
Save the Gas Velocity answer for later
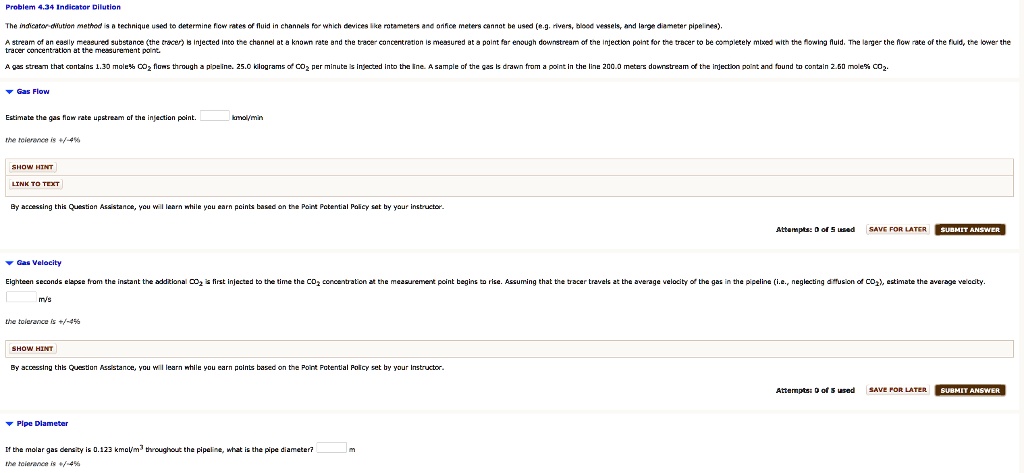(898, 390)
